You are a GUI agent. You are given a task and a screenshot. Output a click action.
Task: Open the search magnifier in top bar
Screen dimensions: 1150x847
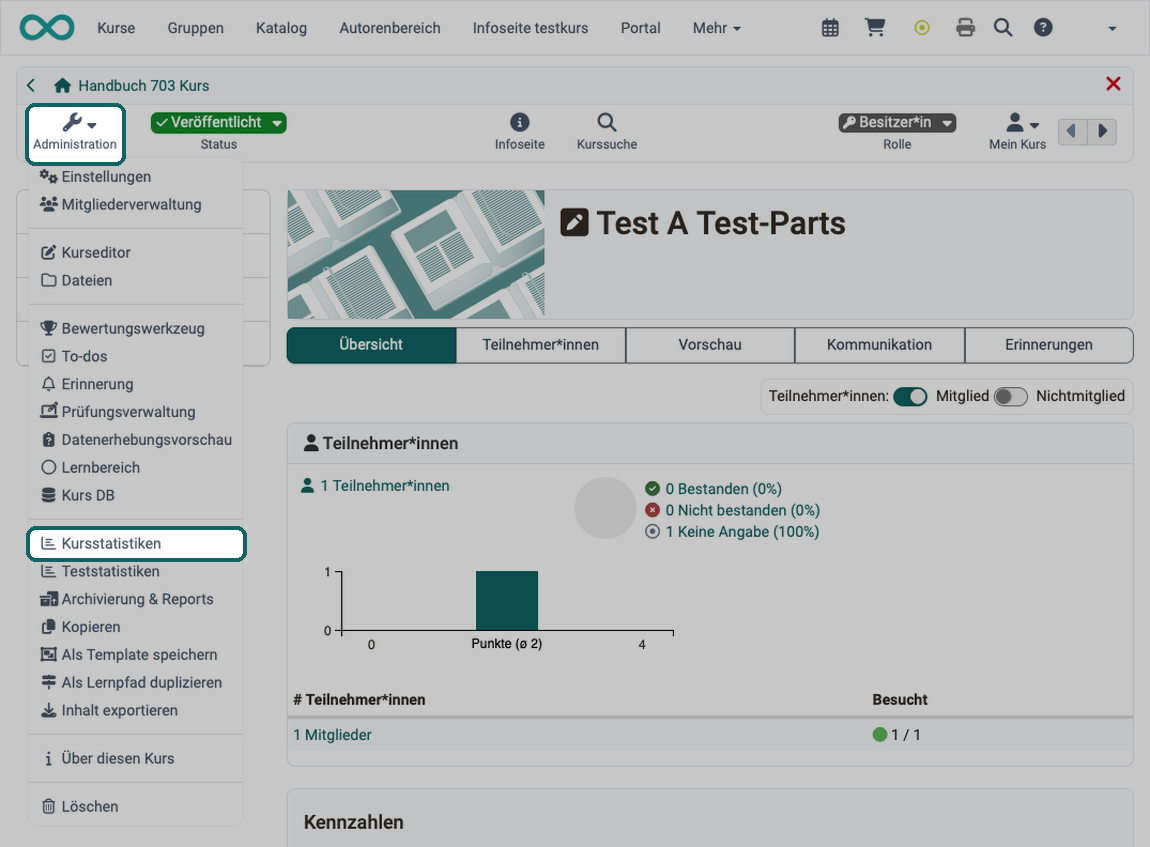(x=1003, y=28)
